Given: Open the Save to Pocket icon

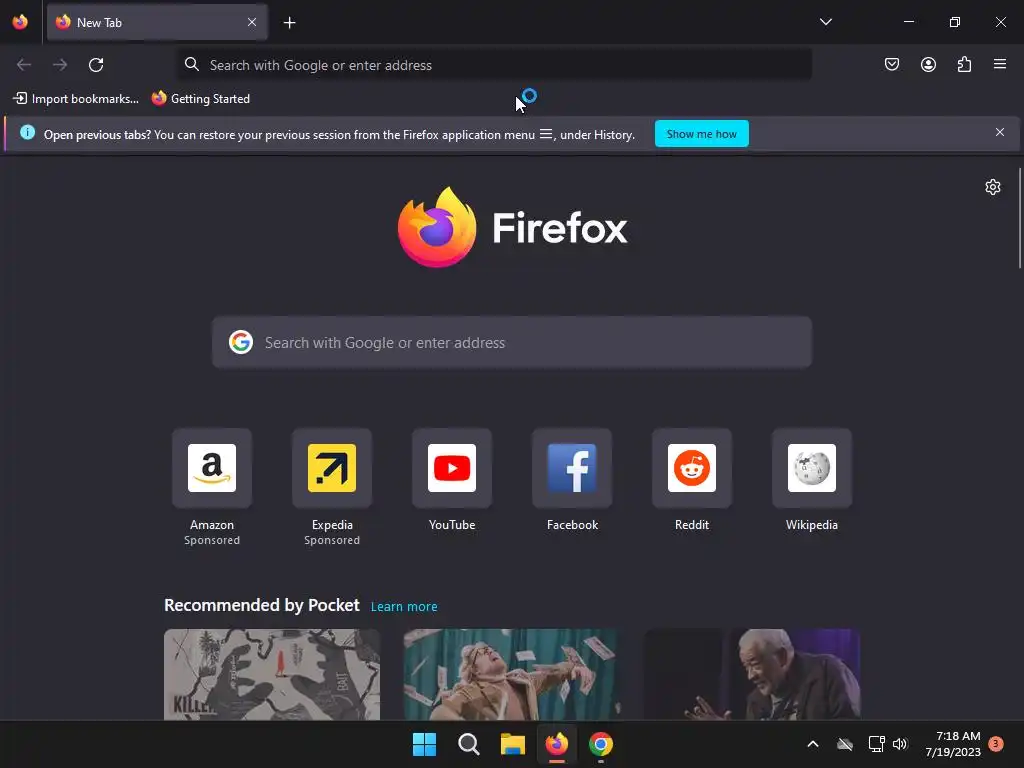Looking at the screenshot, I should tap(891, 64).
